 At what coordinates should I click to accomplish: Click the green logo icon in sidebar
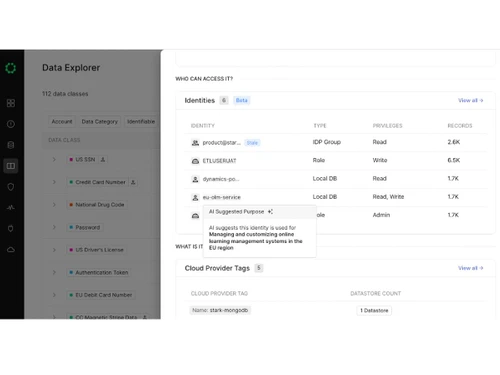tap(11, 68)
